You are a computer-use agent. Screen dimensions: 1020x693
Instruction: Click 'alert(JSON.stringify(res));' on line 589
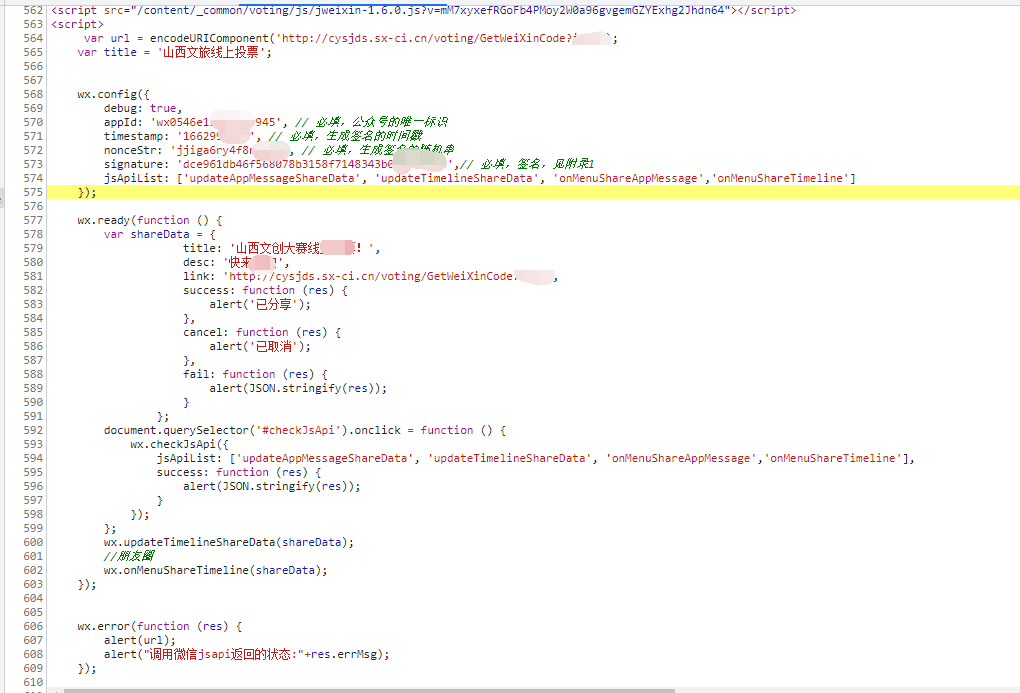298,388
